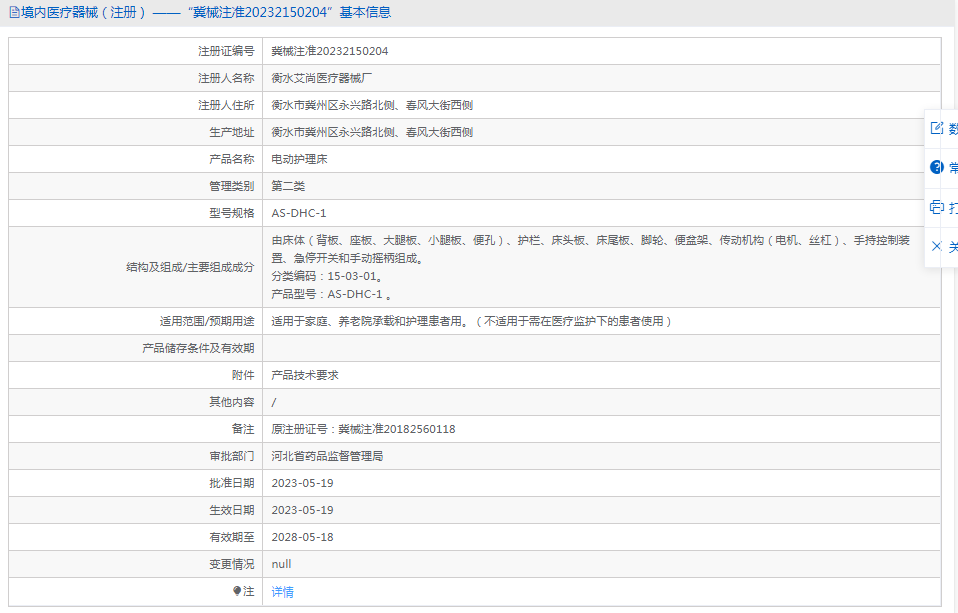Click the 审批部门 label

232,456
